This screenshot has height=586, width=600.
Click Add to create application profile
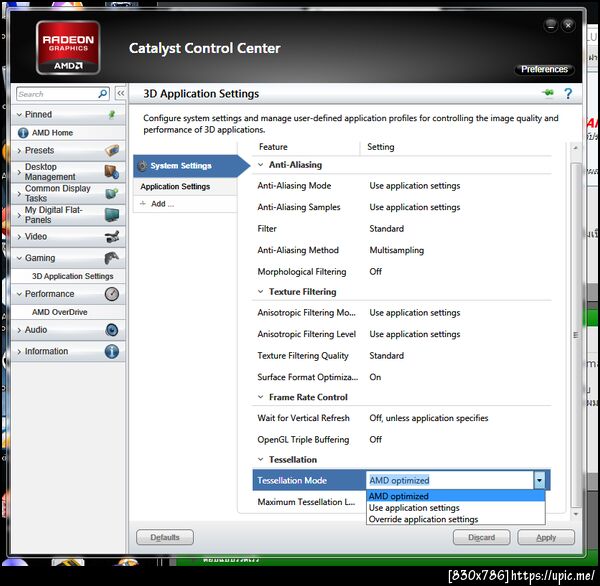tap(162, 204)
